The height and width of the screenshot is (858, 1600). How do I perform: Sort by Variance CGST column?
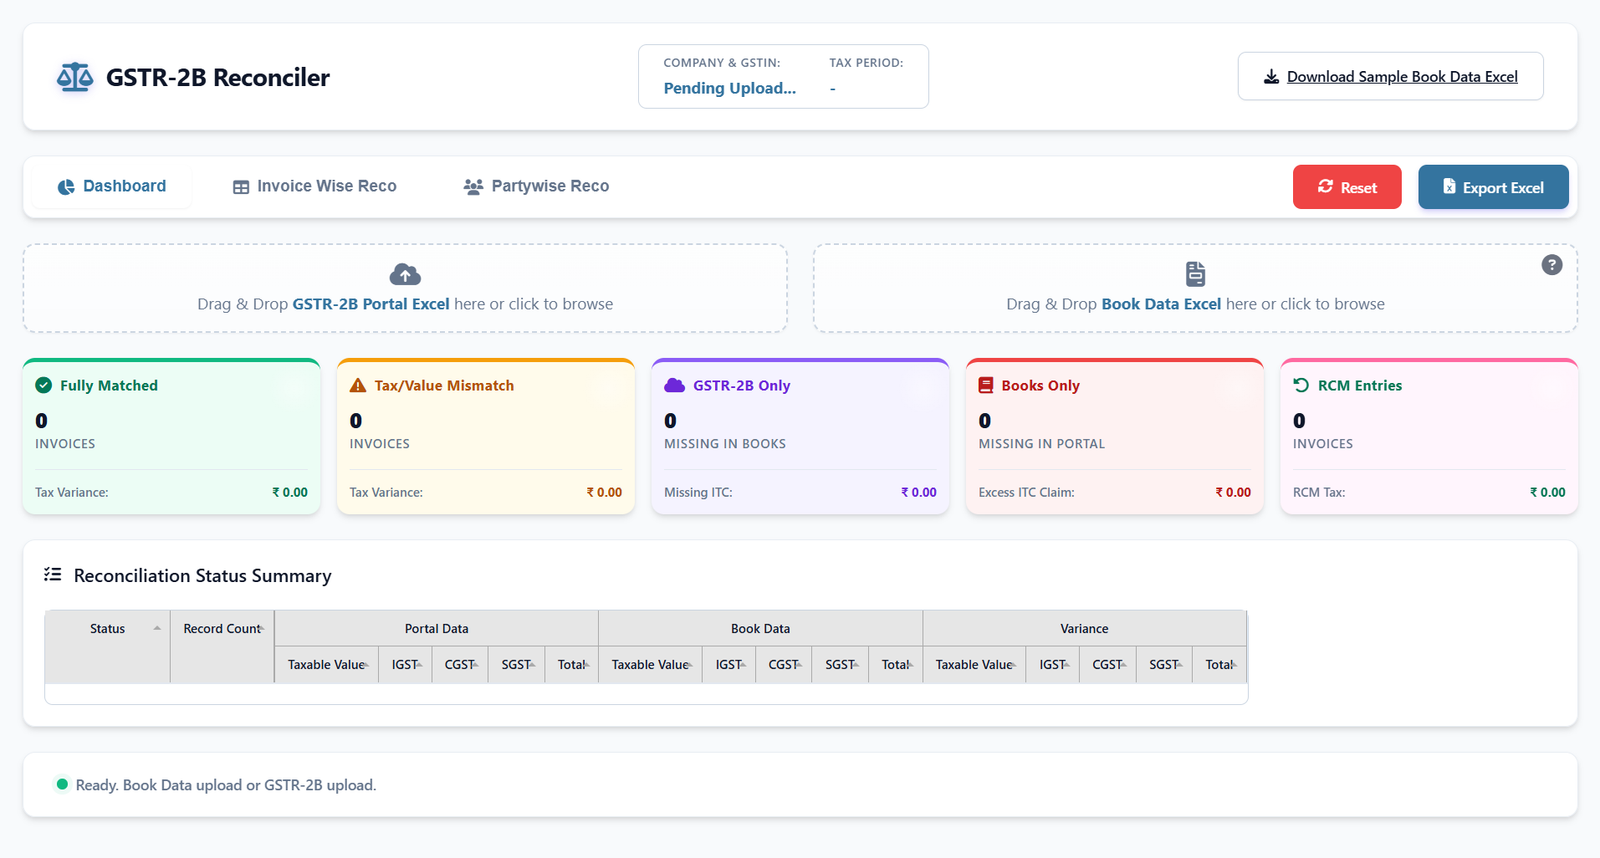pos(1108,665)
